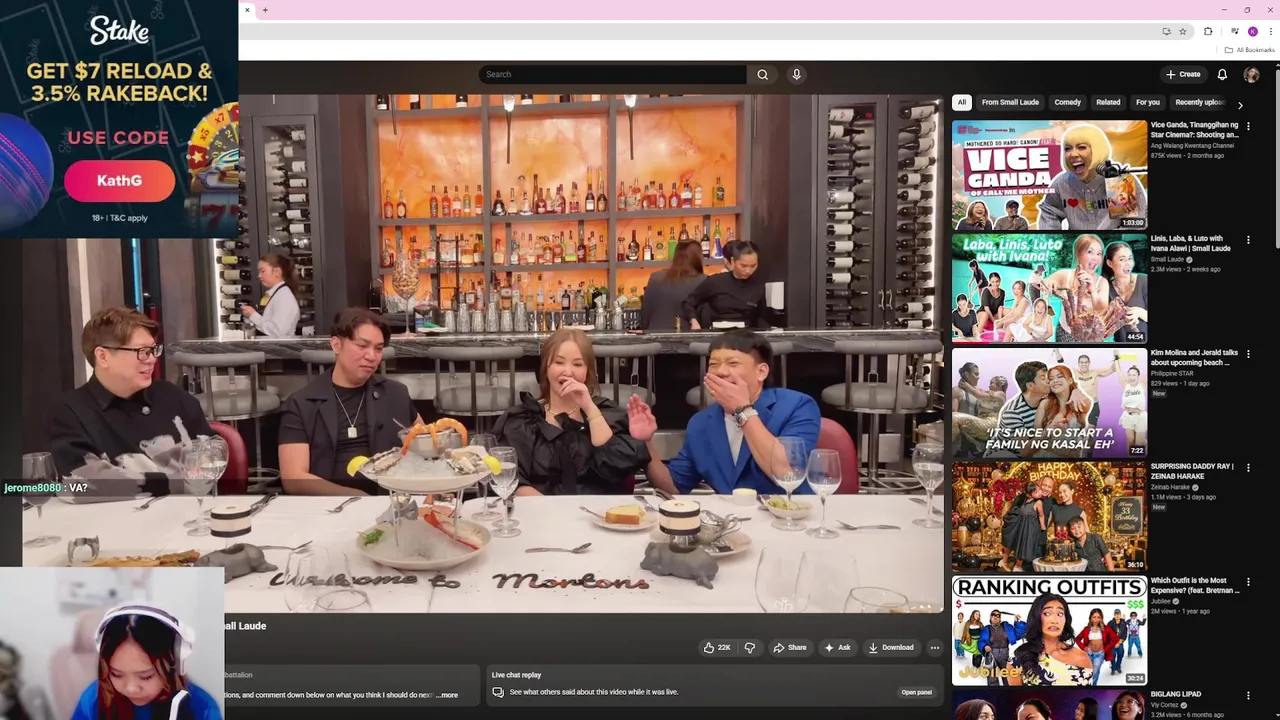Open YouTube notifications bell

1222,74
